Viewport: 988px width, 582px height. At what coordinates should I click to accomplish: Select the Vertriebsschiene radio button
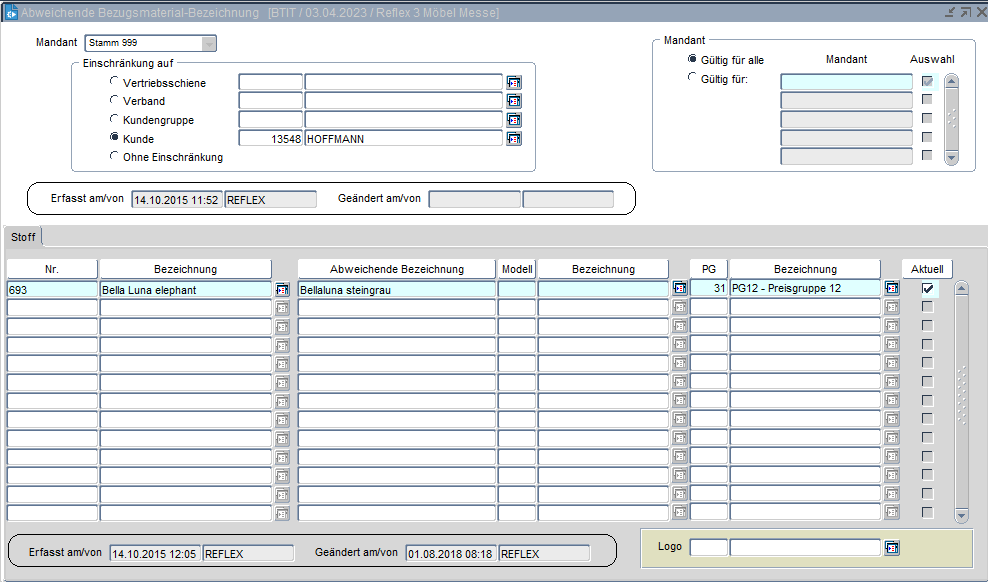pos(115,82)
